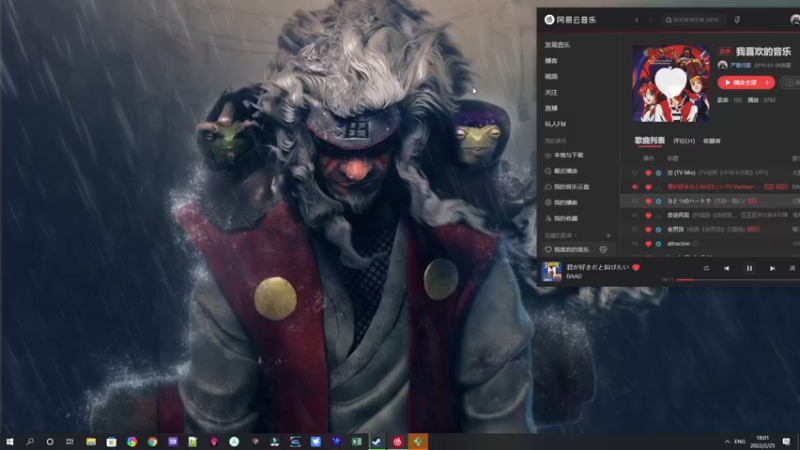Image resolution: width=800 pixels, height=450 pixels.
Task: Unlike the currently playing red-highlighted song row
Action: click(x=648, y=187)
